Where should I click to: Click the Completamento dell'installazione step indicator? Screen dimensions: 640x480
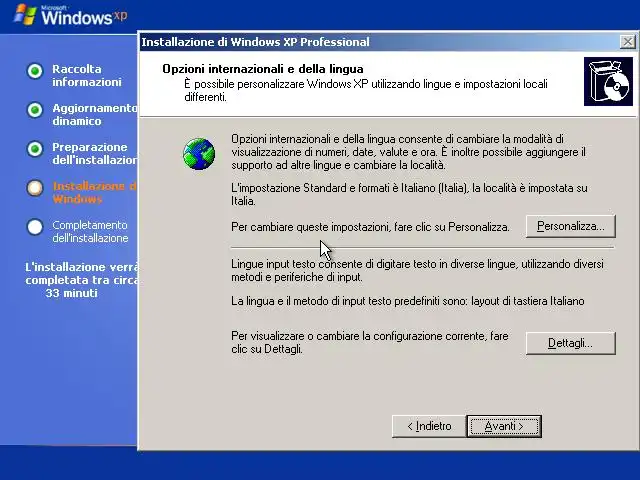coord(35,227)
